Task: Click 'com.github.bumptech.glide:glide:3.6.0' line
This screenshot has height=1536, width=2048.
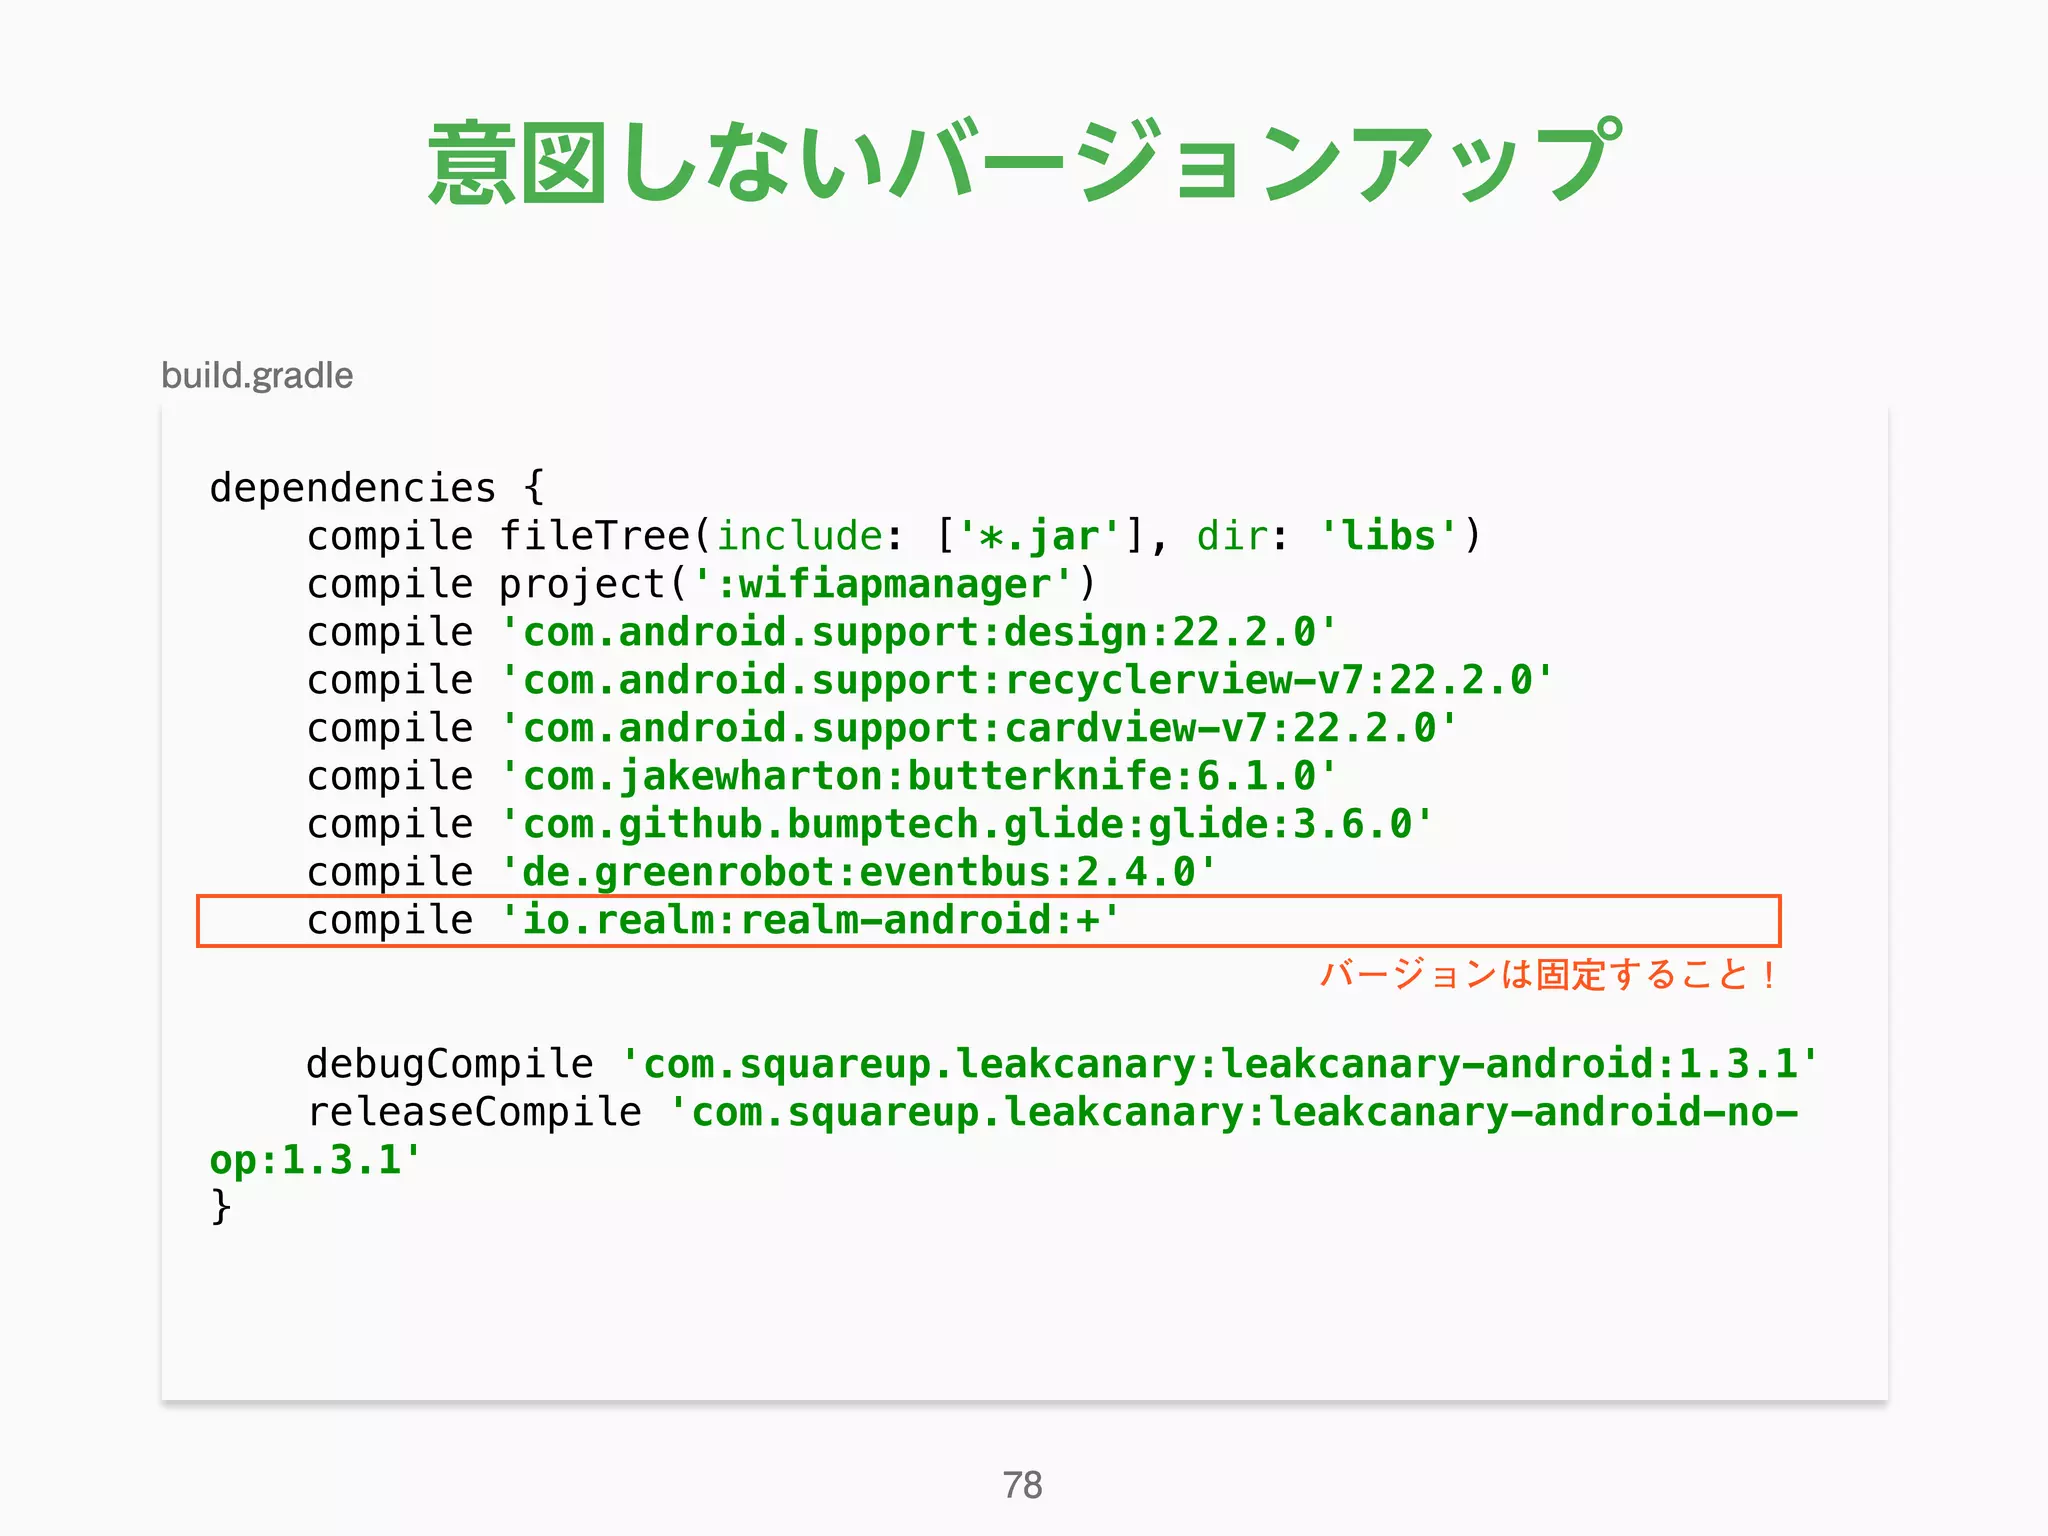Action: (x=870, y=824)
